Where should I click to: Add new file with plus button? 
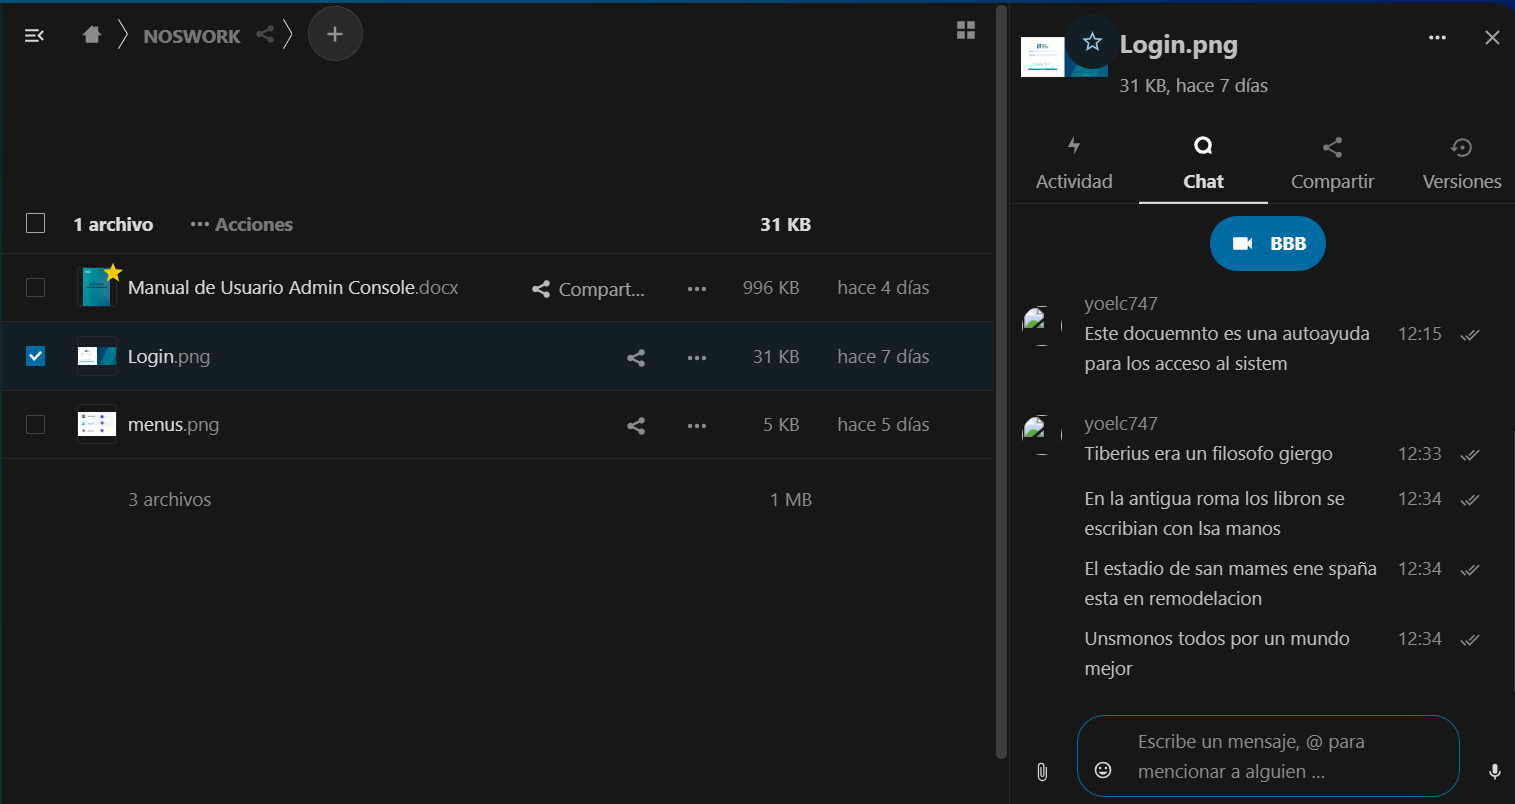point(335,34)
